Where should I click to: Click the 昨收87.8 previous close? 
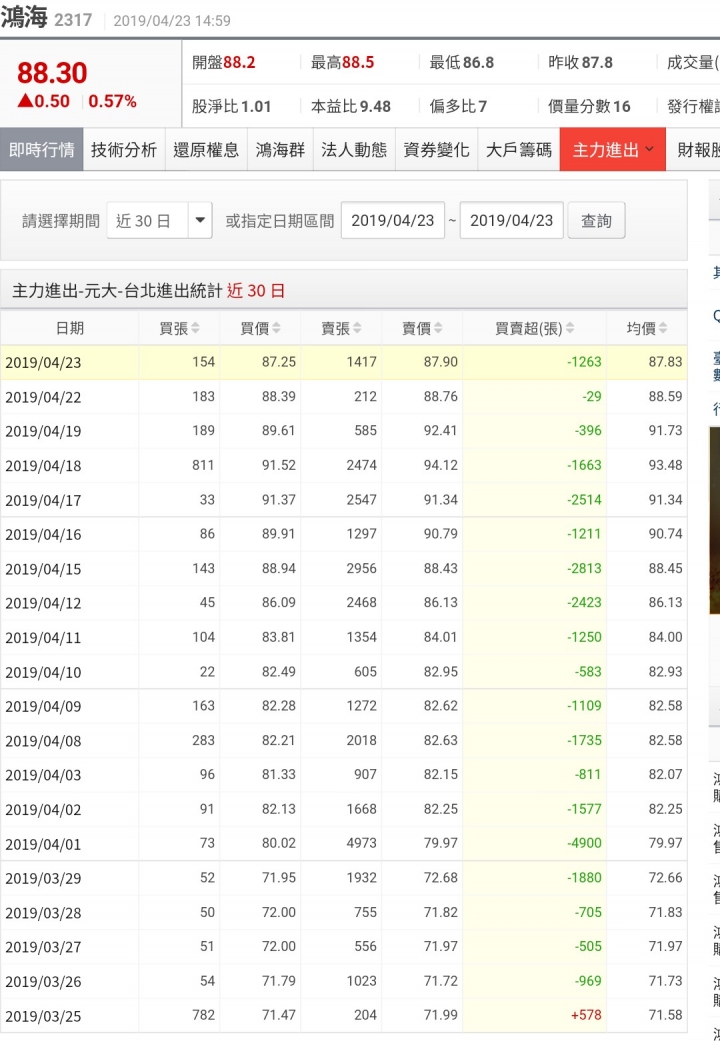pos(581,62)
